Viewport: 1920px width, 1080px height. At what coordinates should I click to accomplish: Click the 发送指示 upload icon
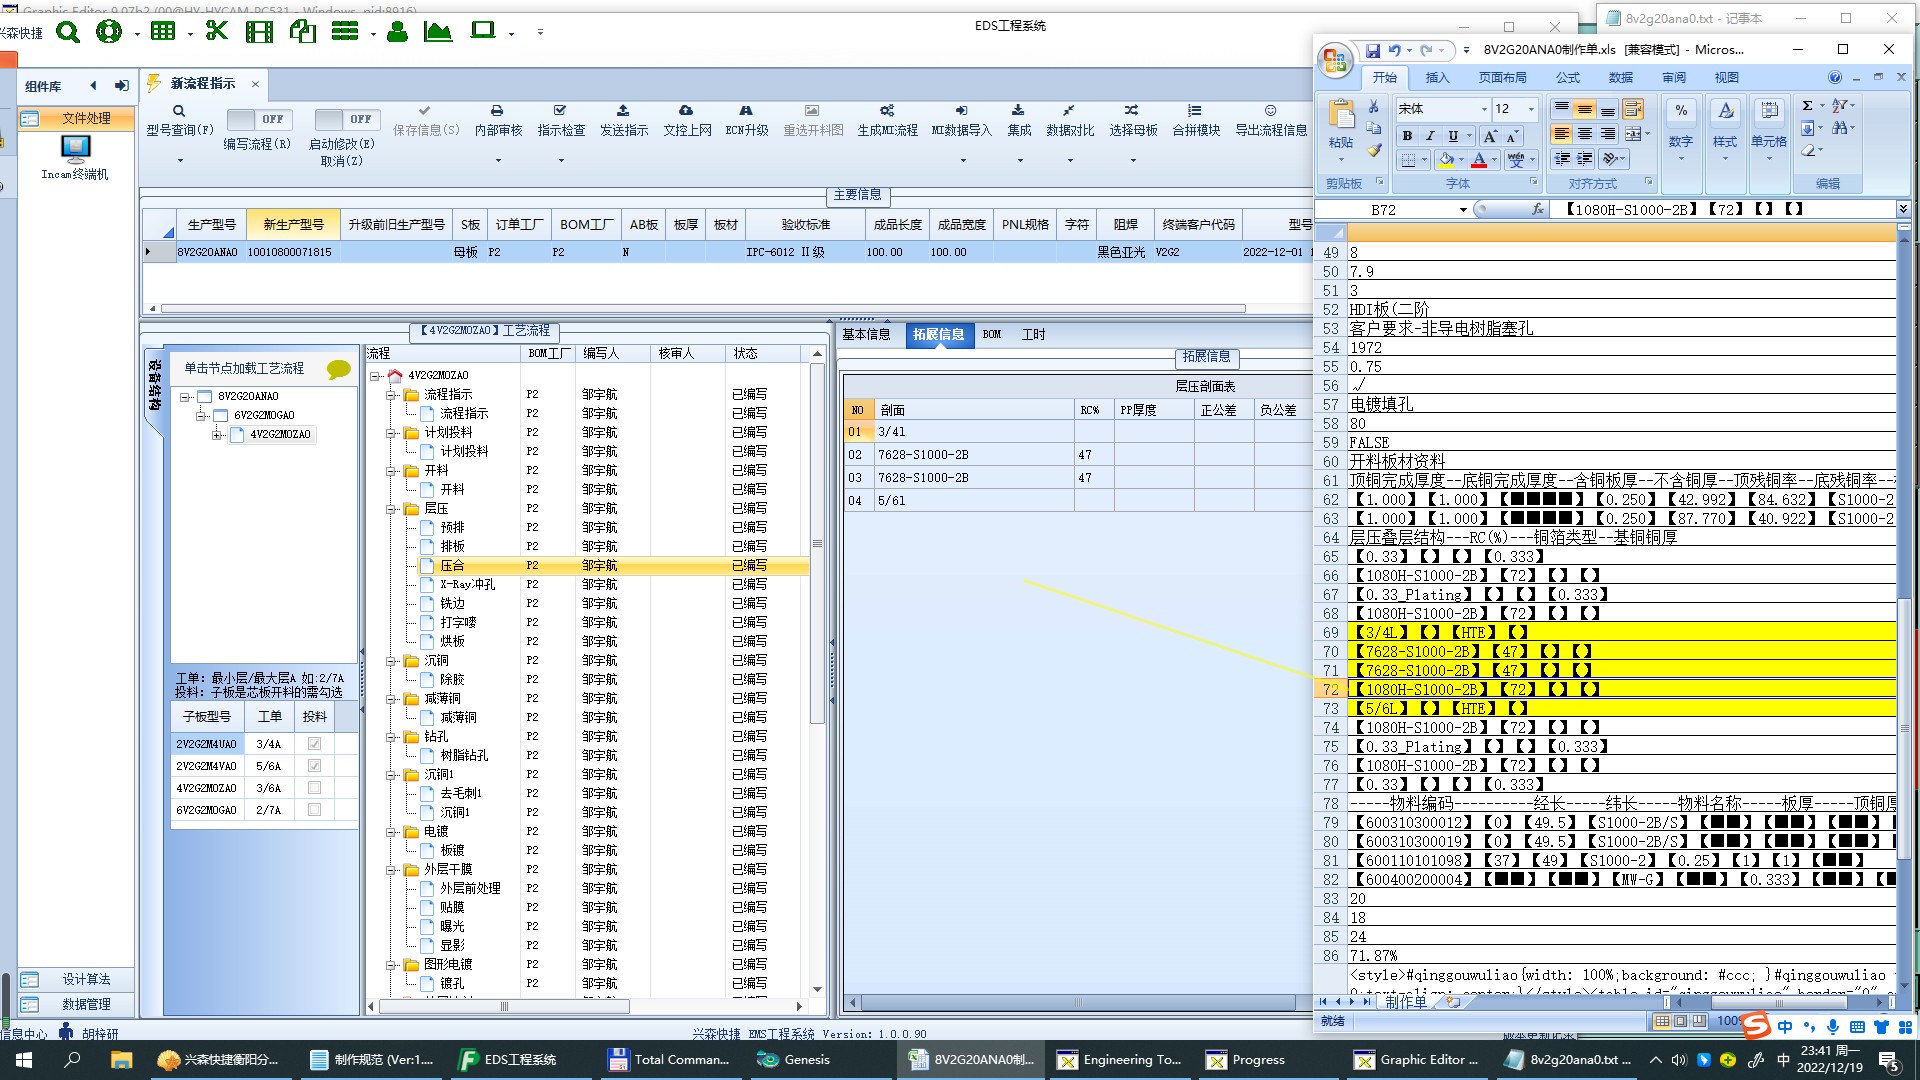623,111
